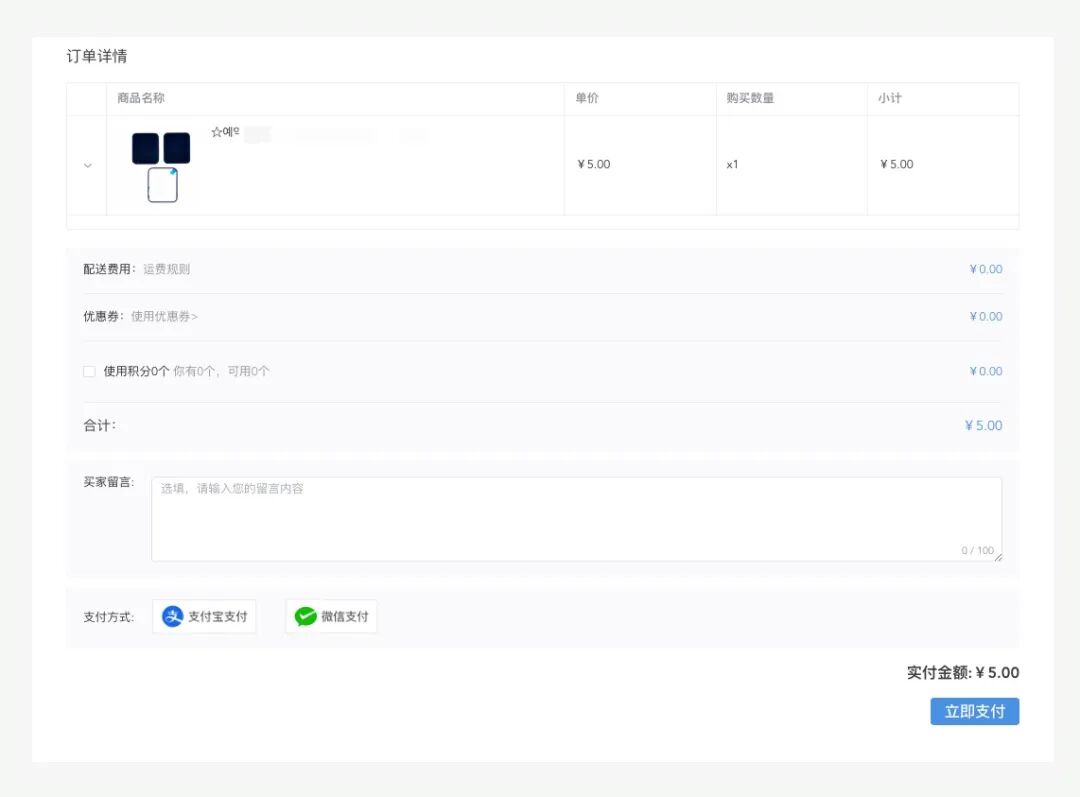Image resolution: width=1080 pixels, height=797 pixels.
Task: Click the 实付金额 ¥5.00 text
Action: pyautogui.click(x=963, y=672)
